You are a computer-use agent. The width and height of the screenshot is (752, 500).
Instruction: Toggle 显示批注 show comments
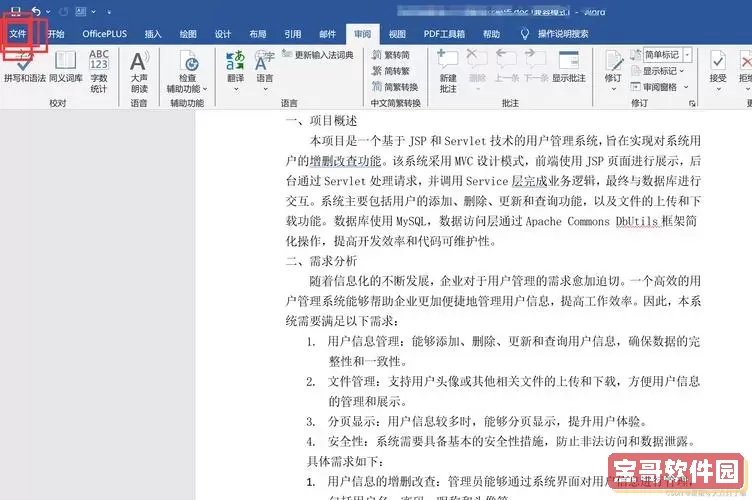(x=569, y=66)
